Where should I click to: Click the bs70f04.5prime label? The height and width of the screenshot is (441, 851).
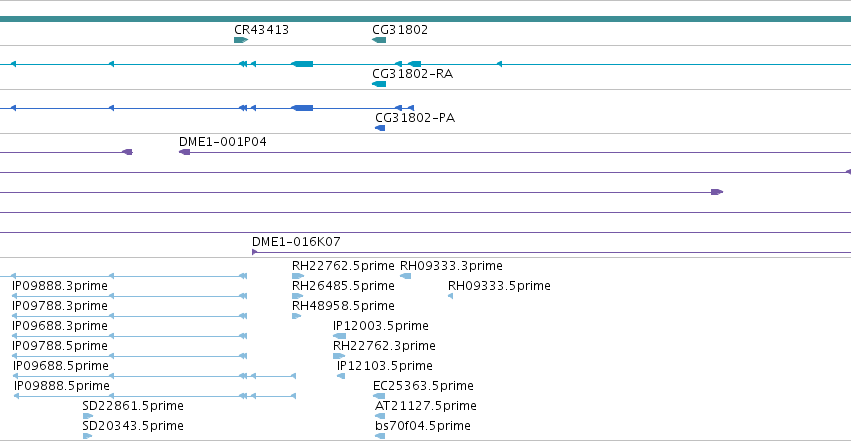click(x=423, y=426)
